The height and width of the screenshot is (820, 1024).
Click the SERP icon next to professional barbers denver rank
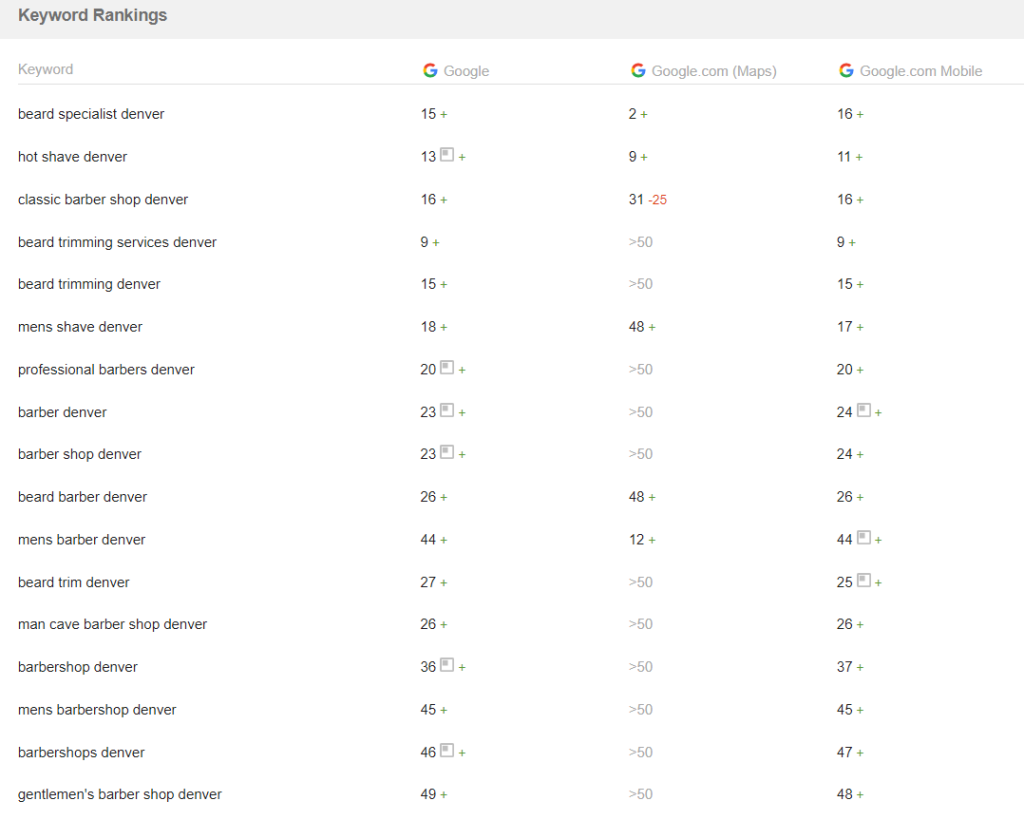[x=447, y=369]
